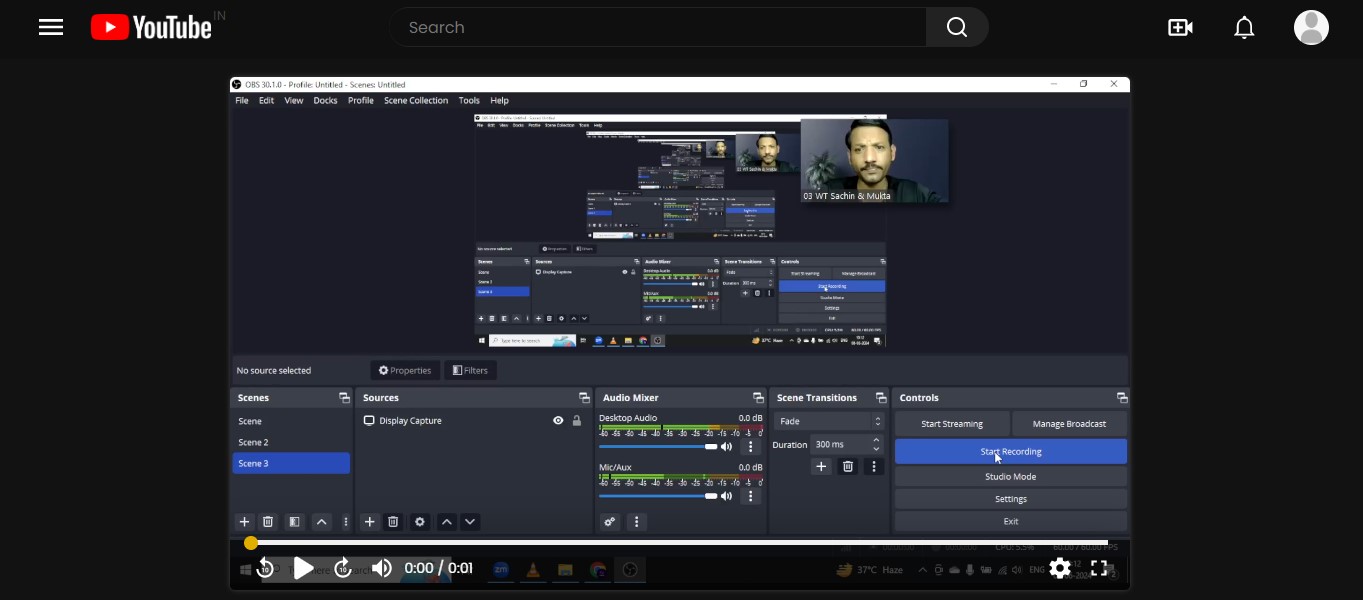Enable Studio Mode button

[x=1011, y=477]
